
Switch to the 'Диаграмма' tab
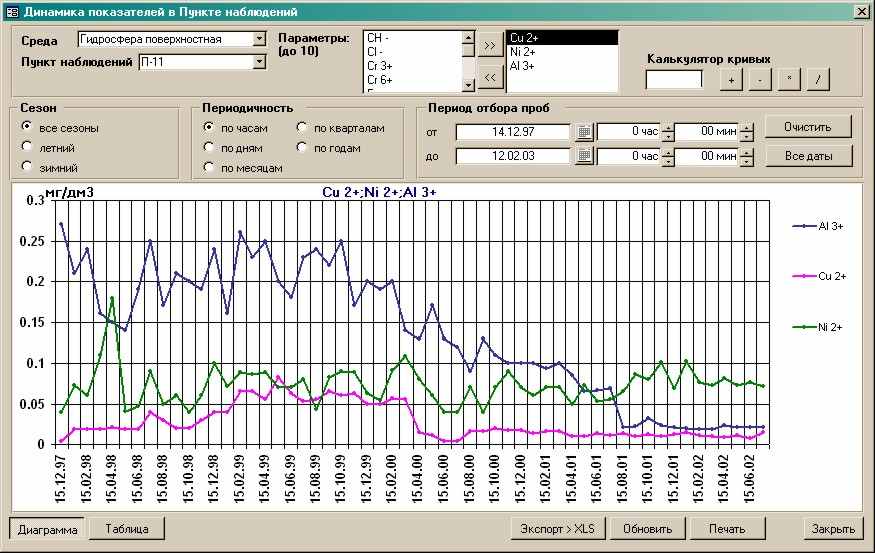(x=47, y=530)
